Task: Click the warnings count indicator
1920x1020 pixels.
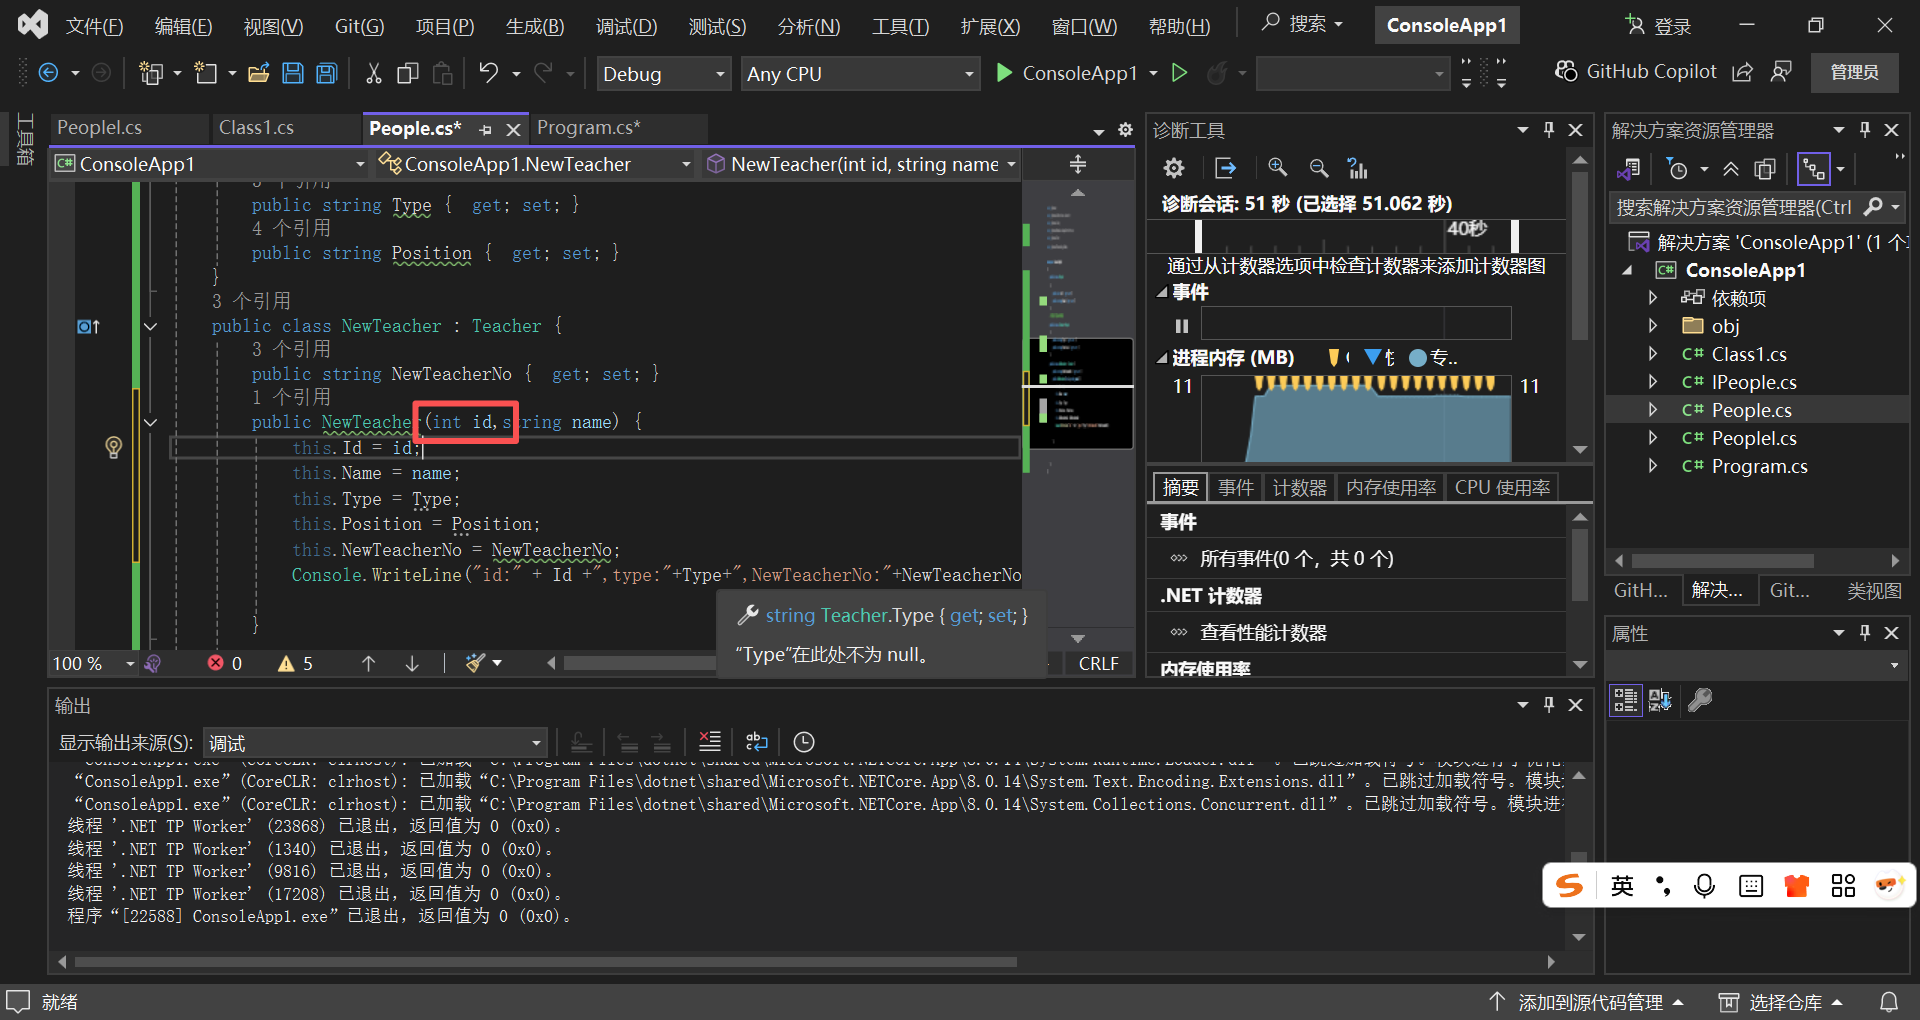Action: click(x=296, y=663)
